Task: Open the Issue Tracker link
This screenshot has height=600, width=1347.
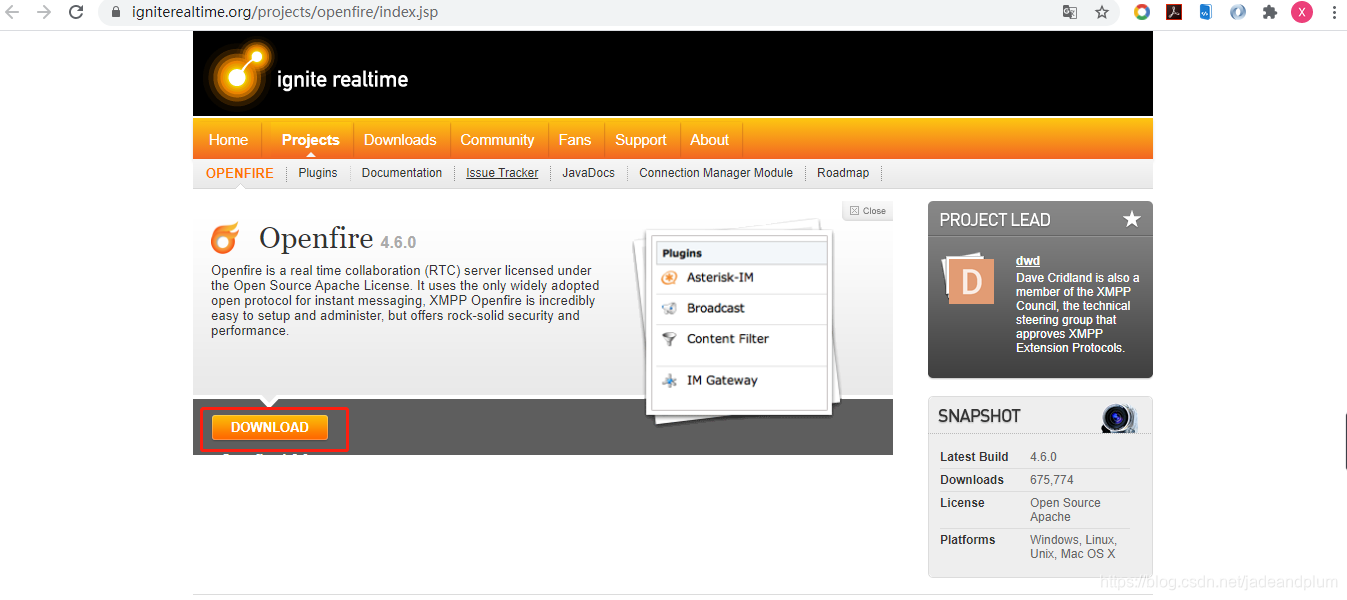Action: pos(502,173)
